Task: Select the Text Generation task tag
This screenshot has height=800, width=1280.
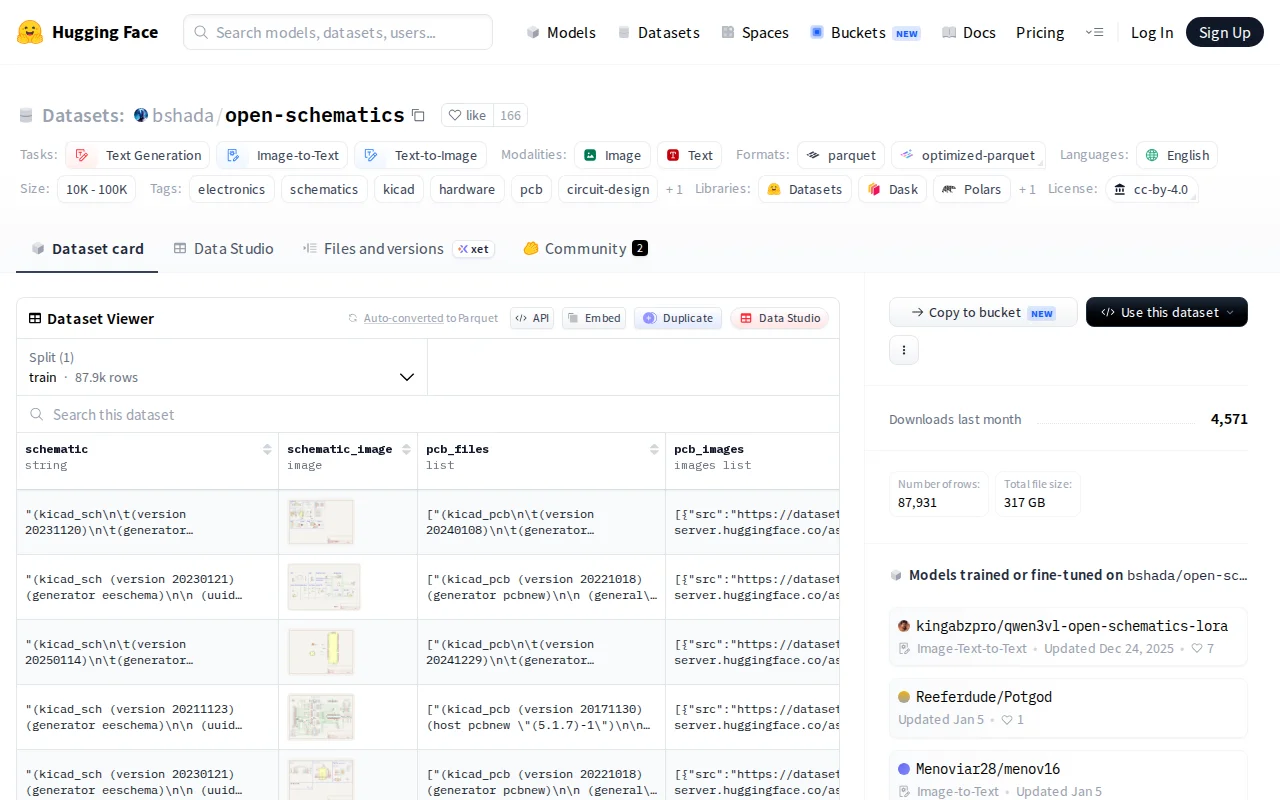Action: pos(138,155)
